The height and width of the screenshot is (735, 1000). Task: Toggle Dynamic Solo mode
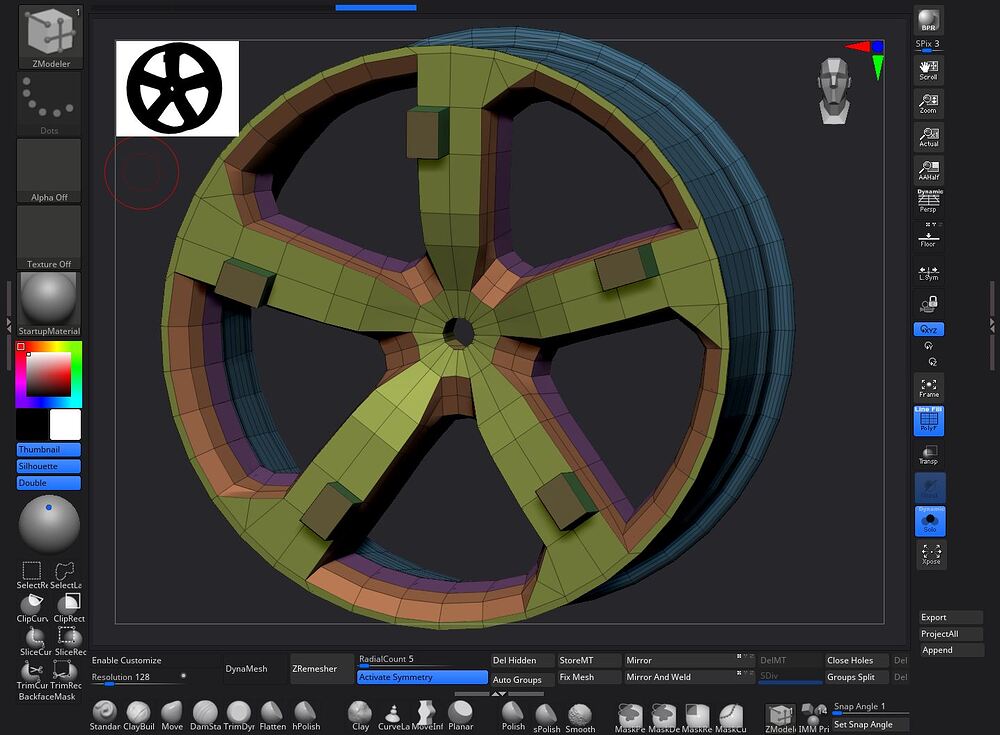click(x=930, y=521)
